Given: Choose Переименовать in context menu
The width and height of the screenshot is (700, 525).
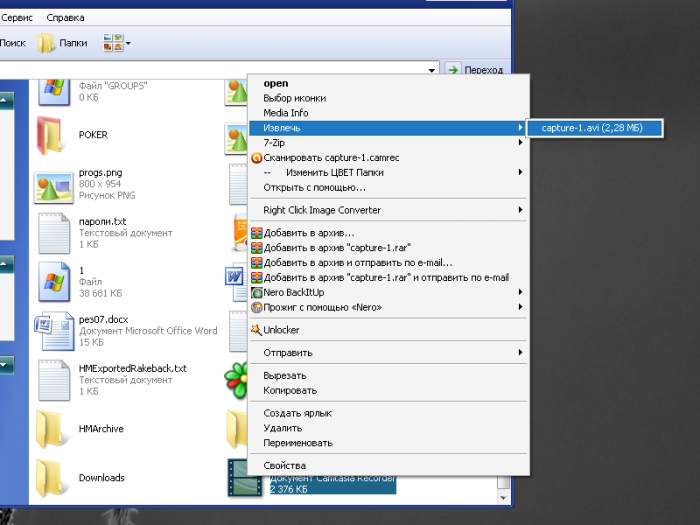Looking at the screenshot, I should pos(388,443).
